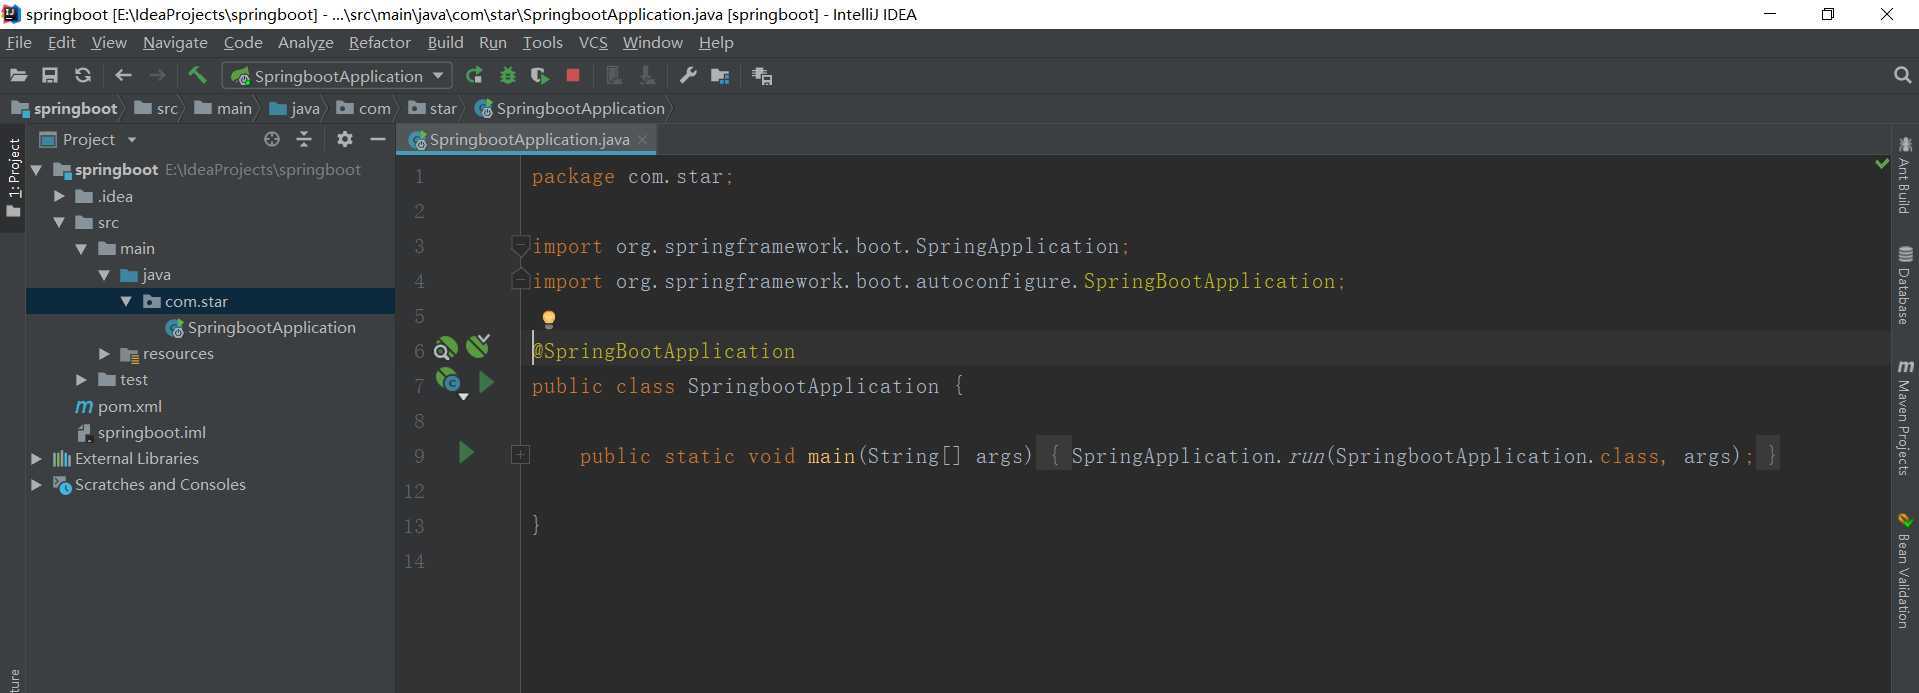
Task: Open the Refactor menu
Action: click(x=379, y=42)
